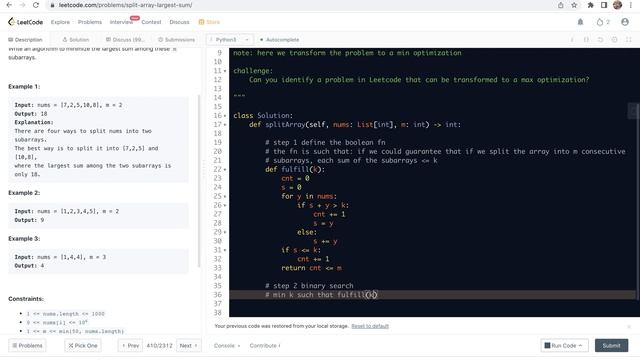Open the Python3 language dropdown
The height and width of the screenshot is (360, 640).
click(229, 40)
